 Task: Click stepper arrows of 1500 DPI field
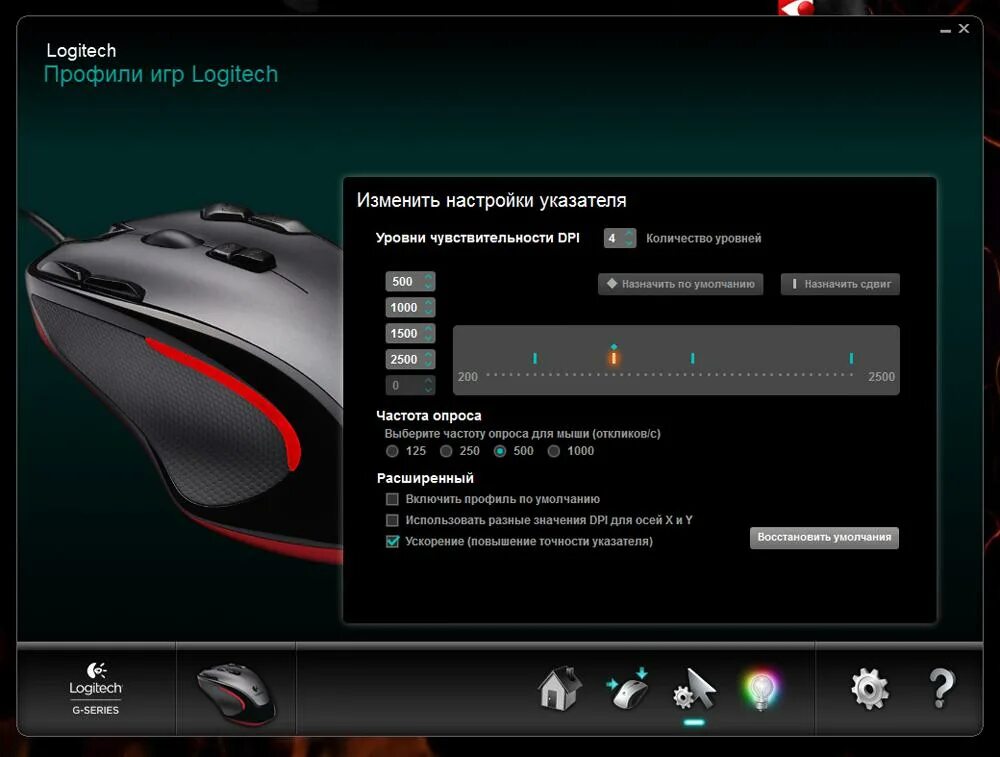pyautogui.click(x=429, y=334)
